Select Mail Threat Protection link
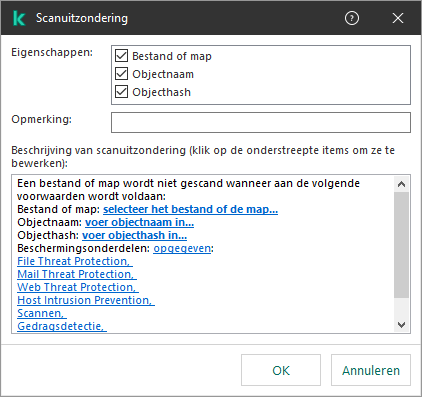This screenshot has width=422, height=397. click(x=77, y=274)
